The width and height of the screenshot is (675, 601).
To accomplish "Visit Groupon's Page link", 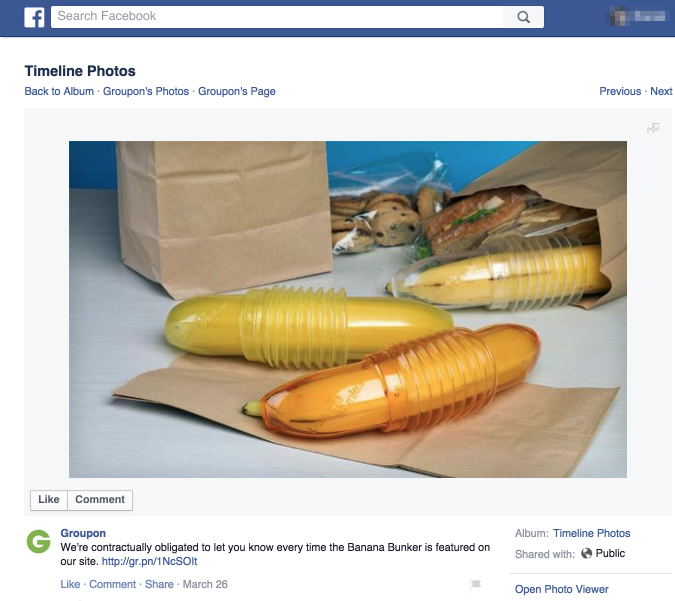I will [237, 91].
